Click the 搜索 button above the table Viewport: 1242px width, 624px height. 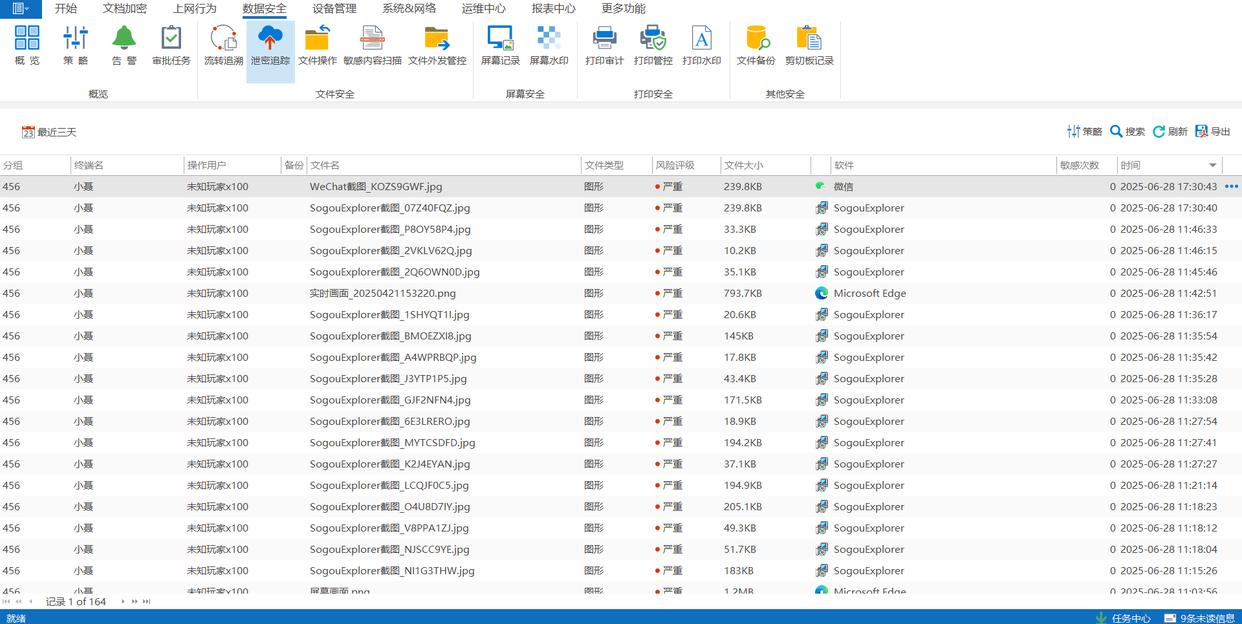click(1127, 132)
